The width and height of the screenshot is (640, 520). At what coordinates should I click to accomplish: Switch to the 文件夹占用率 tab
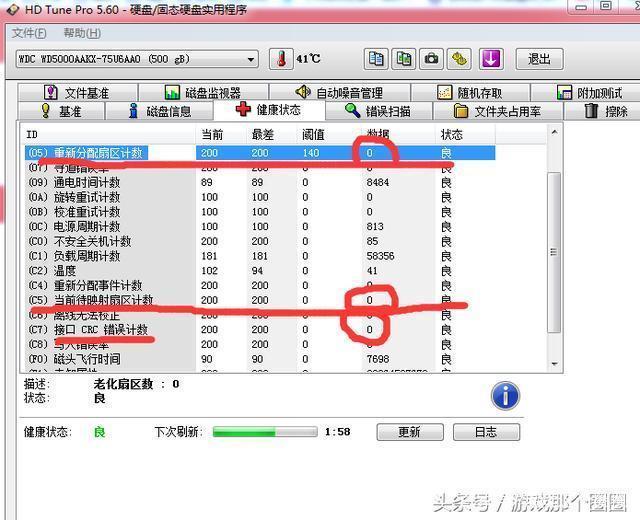(x=498, y=111)
